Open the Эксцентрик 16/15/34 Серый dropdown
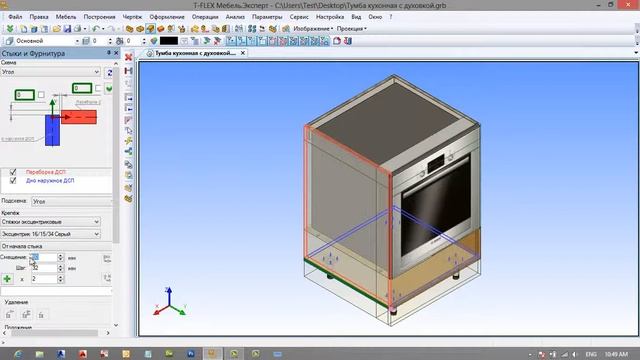The image size is (640, 360). pos(51,234)
